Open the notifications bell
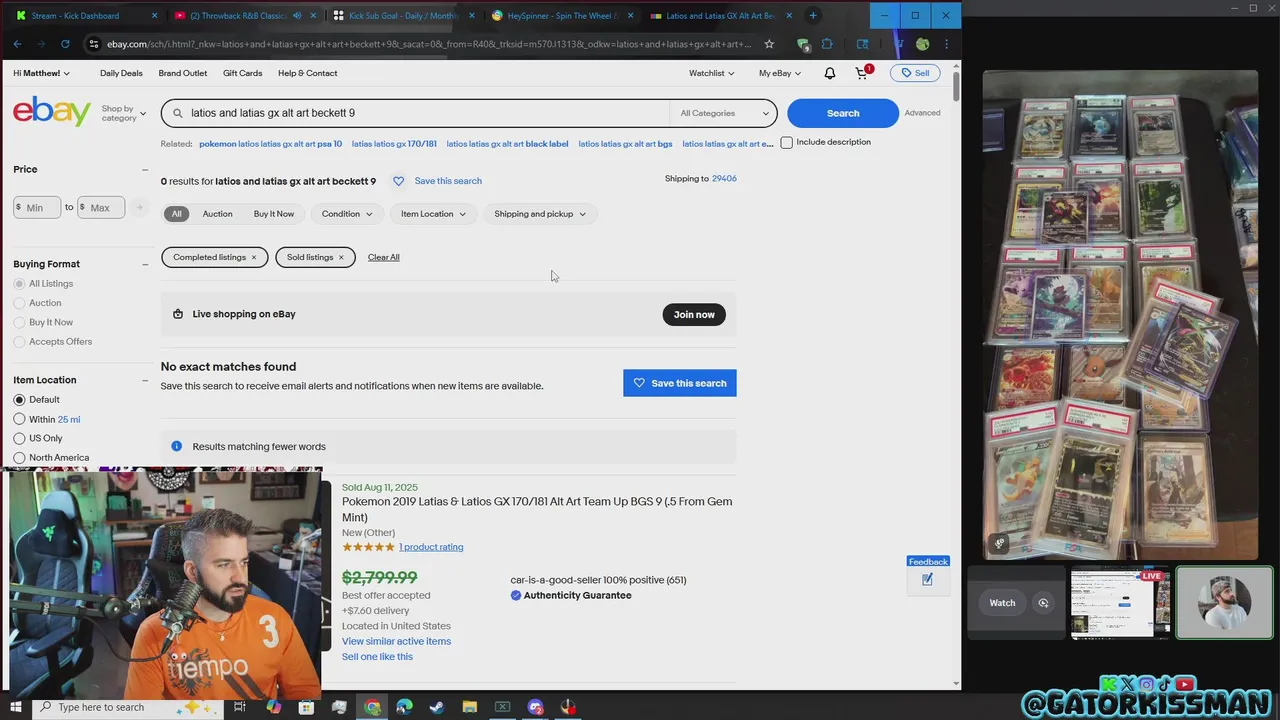Image resolution: width=1280 pixels, height=720 pixels. 829,73
